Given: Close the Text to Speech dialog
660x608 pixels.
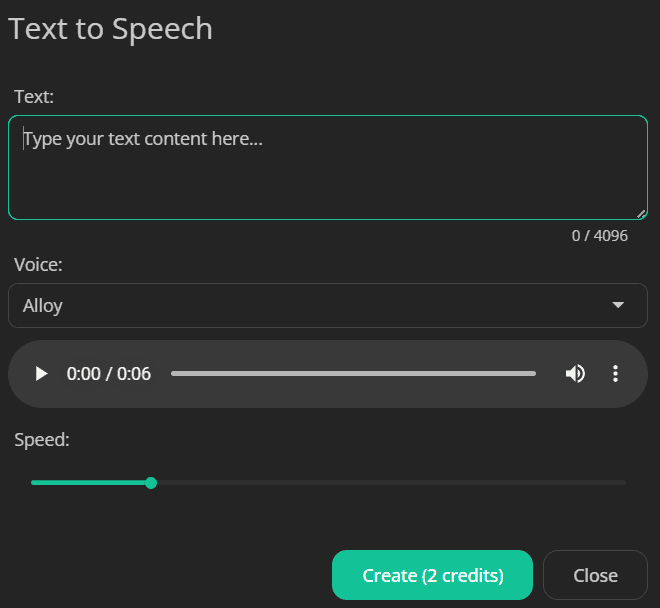Looking at the screenshot, I should pyautogui.click(x=595, y=575).
